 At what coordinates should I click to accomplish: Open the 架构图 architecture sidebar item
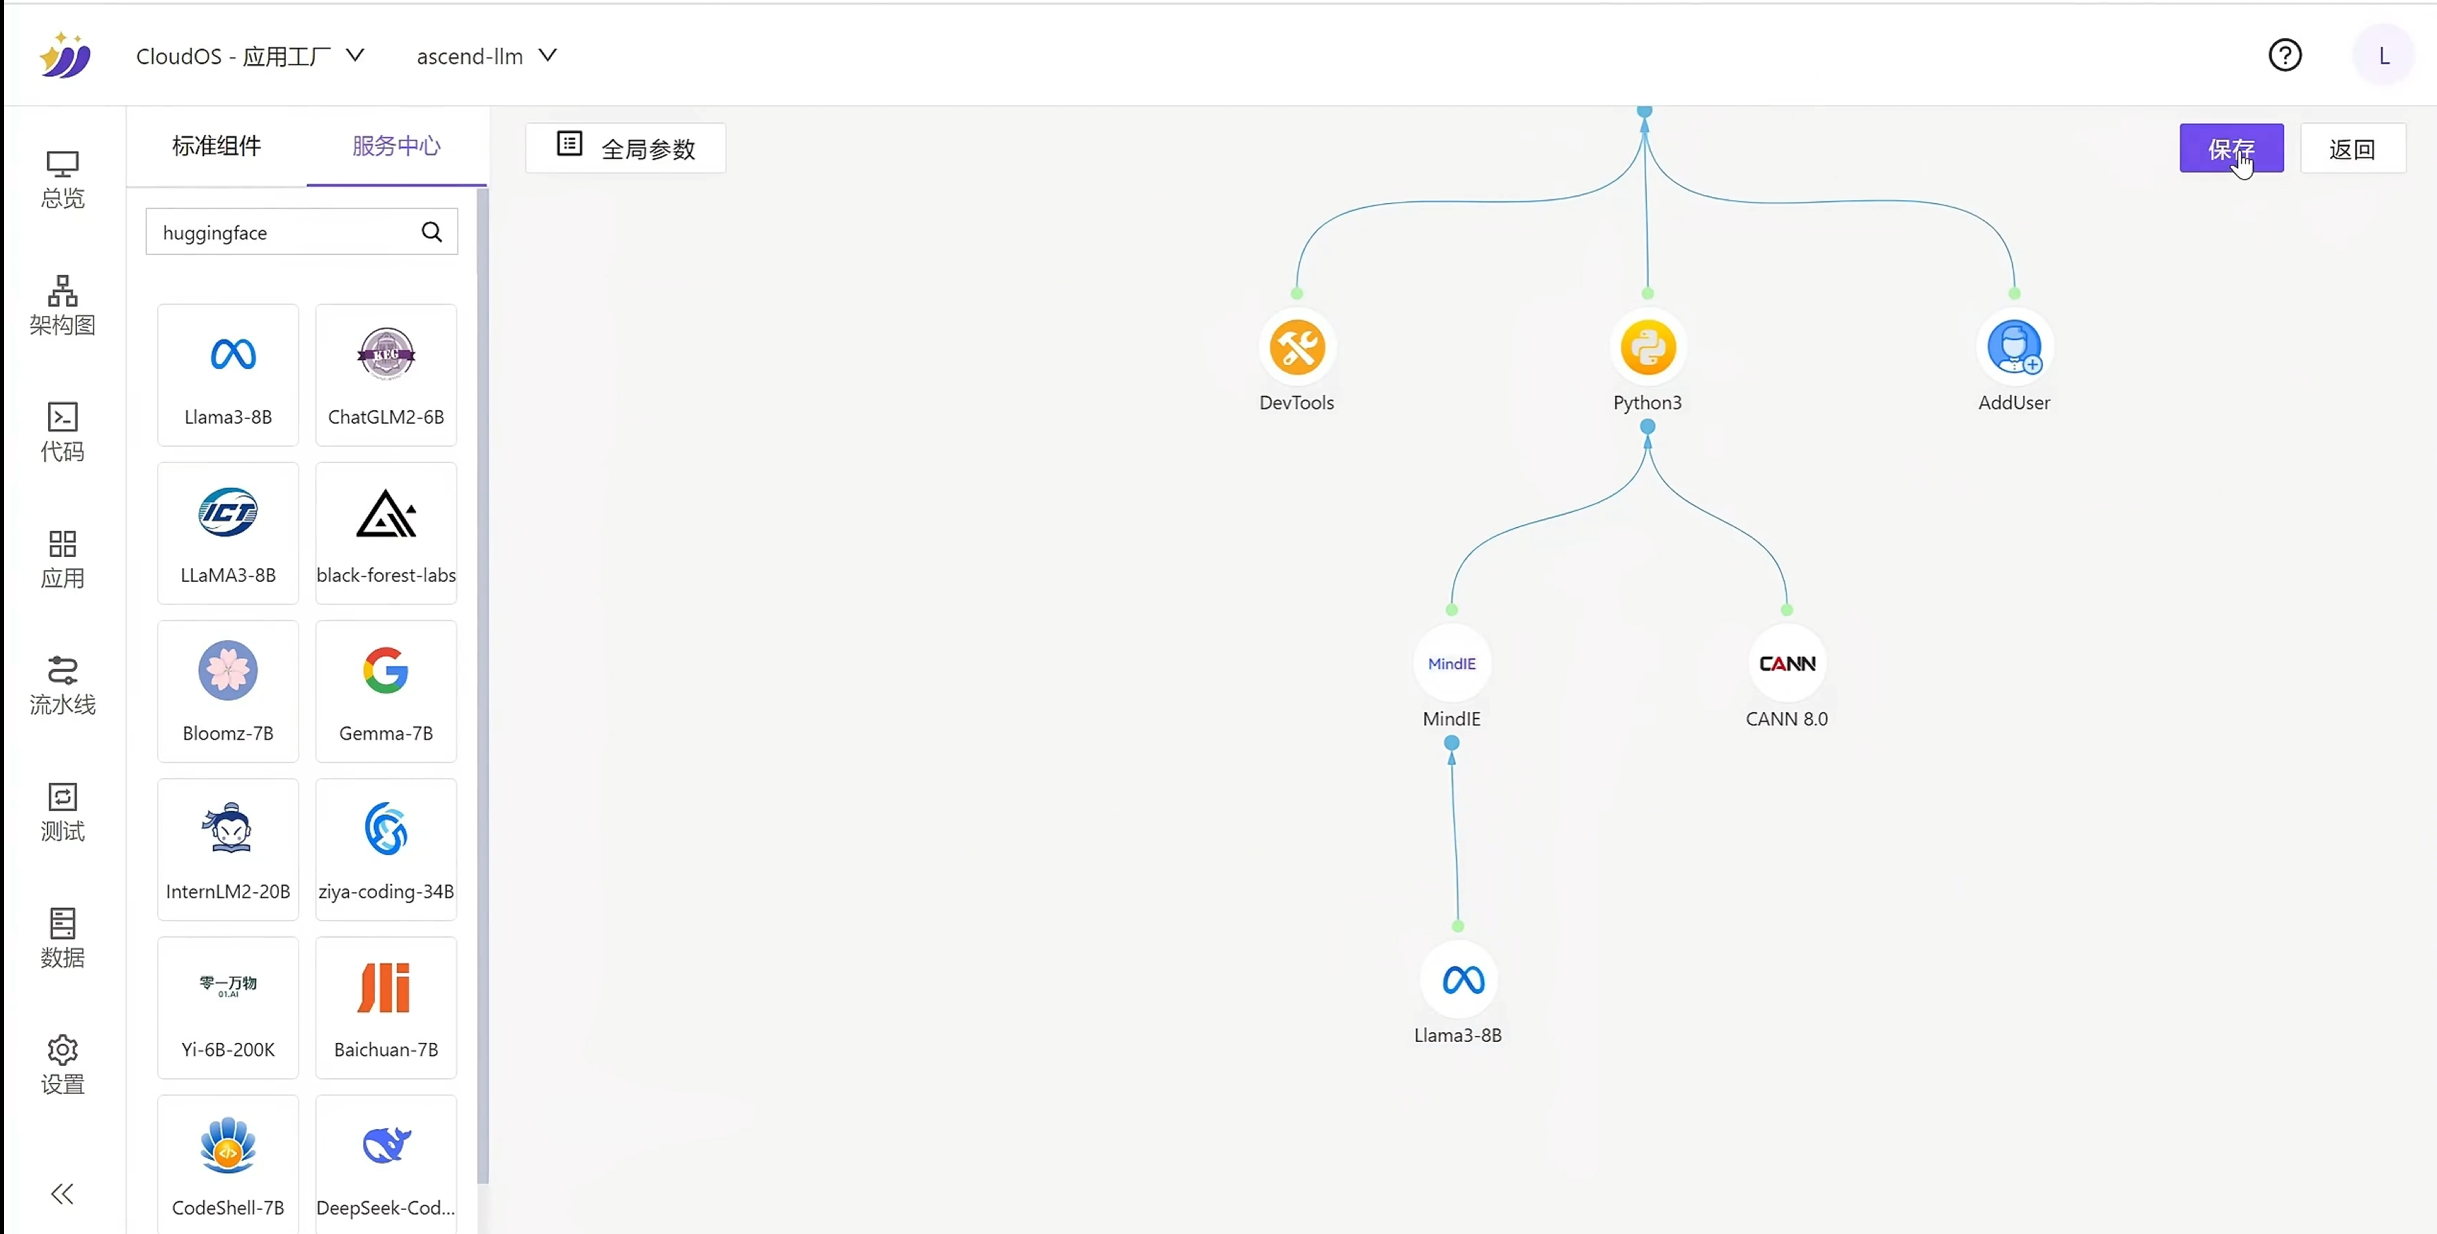[x=62, y=305]
